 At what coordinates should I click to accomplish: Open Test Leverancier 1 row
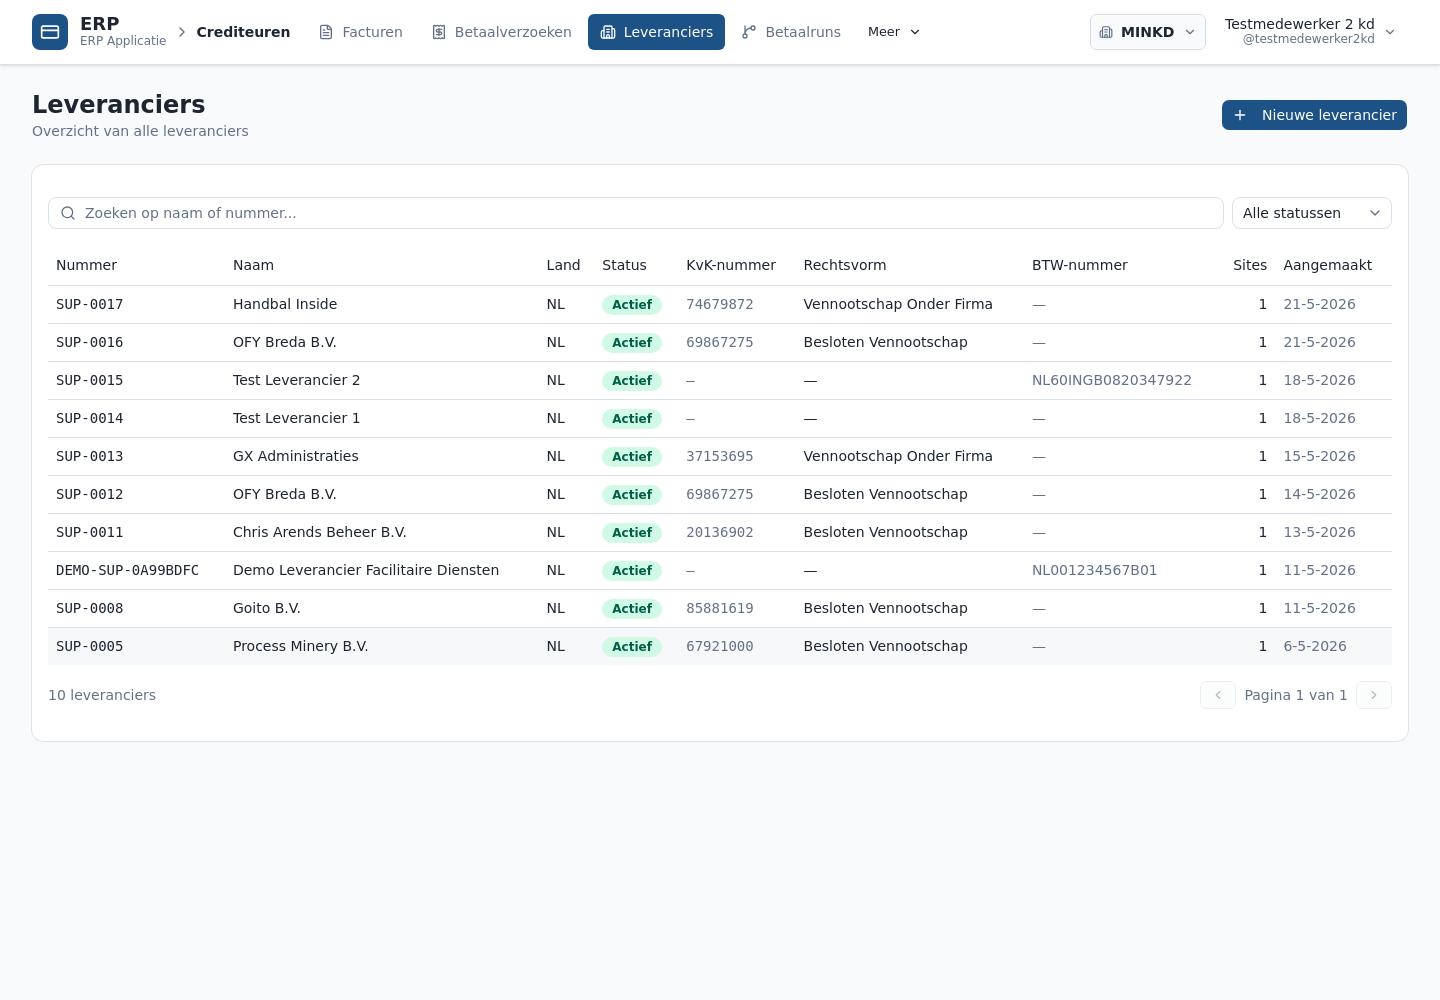pos(720,418)
